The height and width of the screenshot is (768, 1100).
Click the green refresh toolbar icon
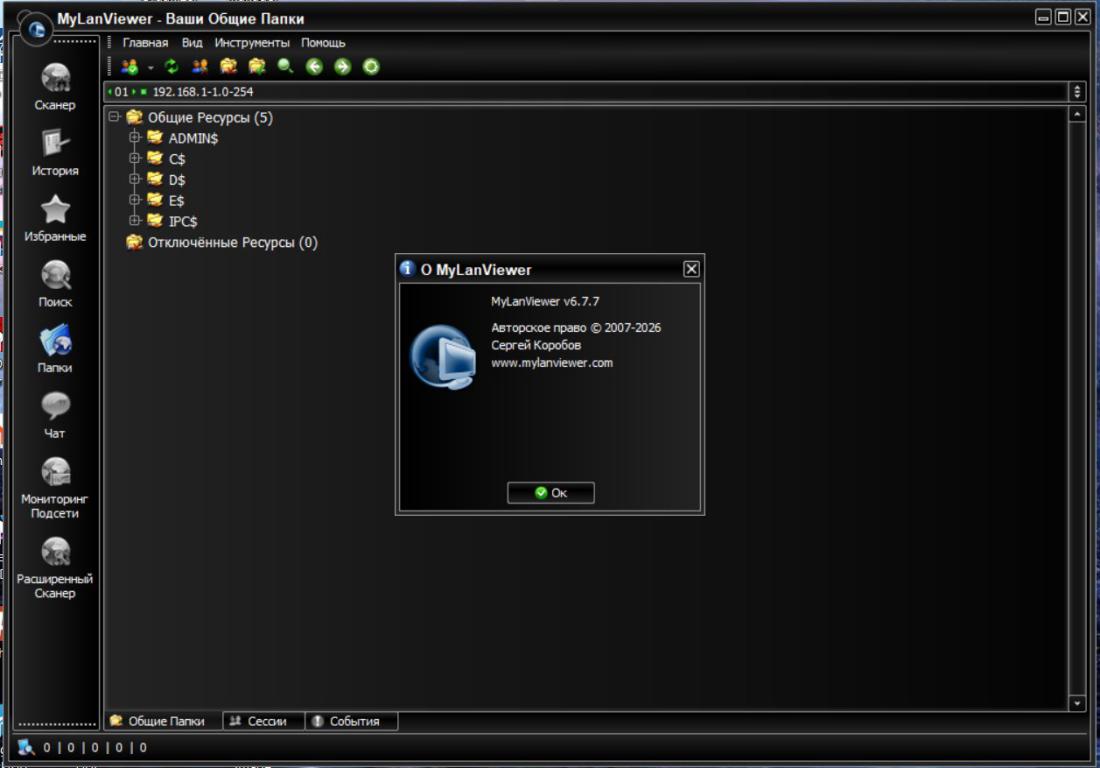pyautogui.click(x=171, y=67)
